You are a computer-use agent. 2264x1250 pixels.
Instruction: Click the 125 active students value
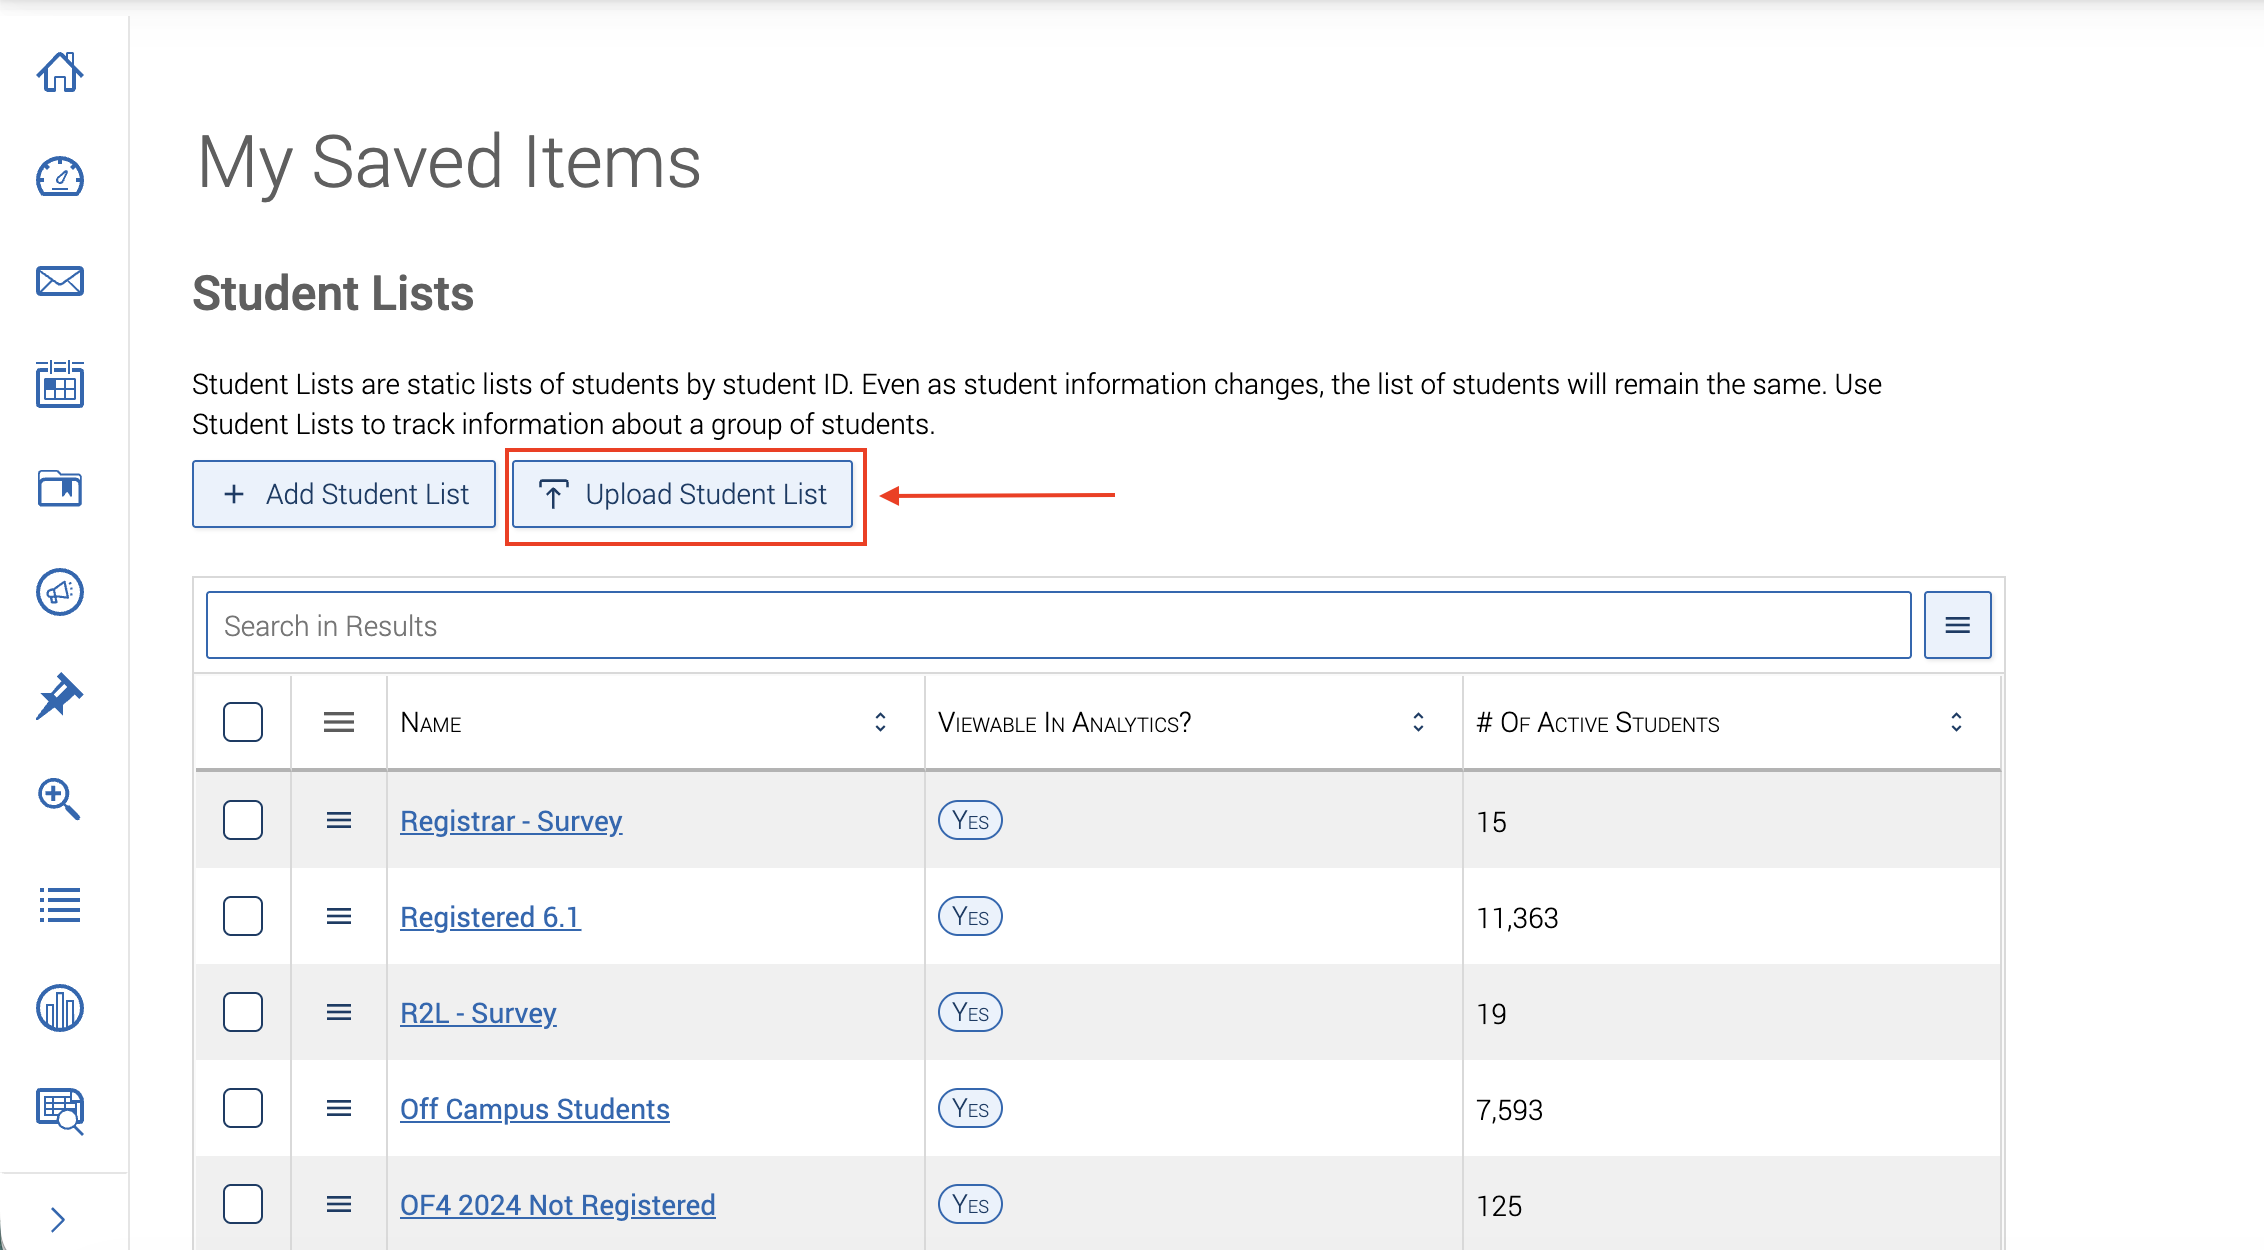pyautogui.click(x=1499, y=1206)
